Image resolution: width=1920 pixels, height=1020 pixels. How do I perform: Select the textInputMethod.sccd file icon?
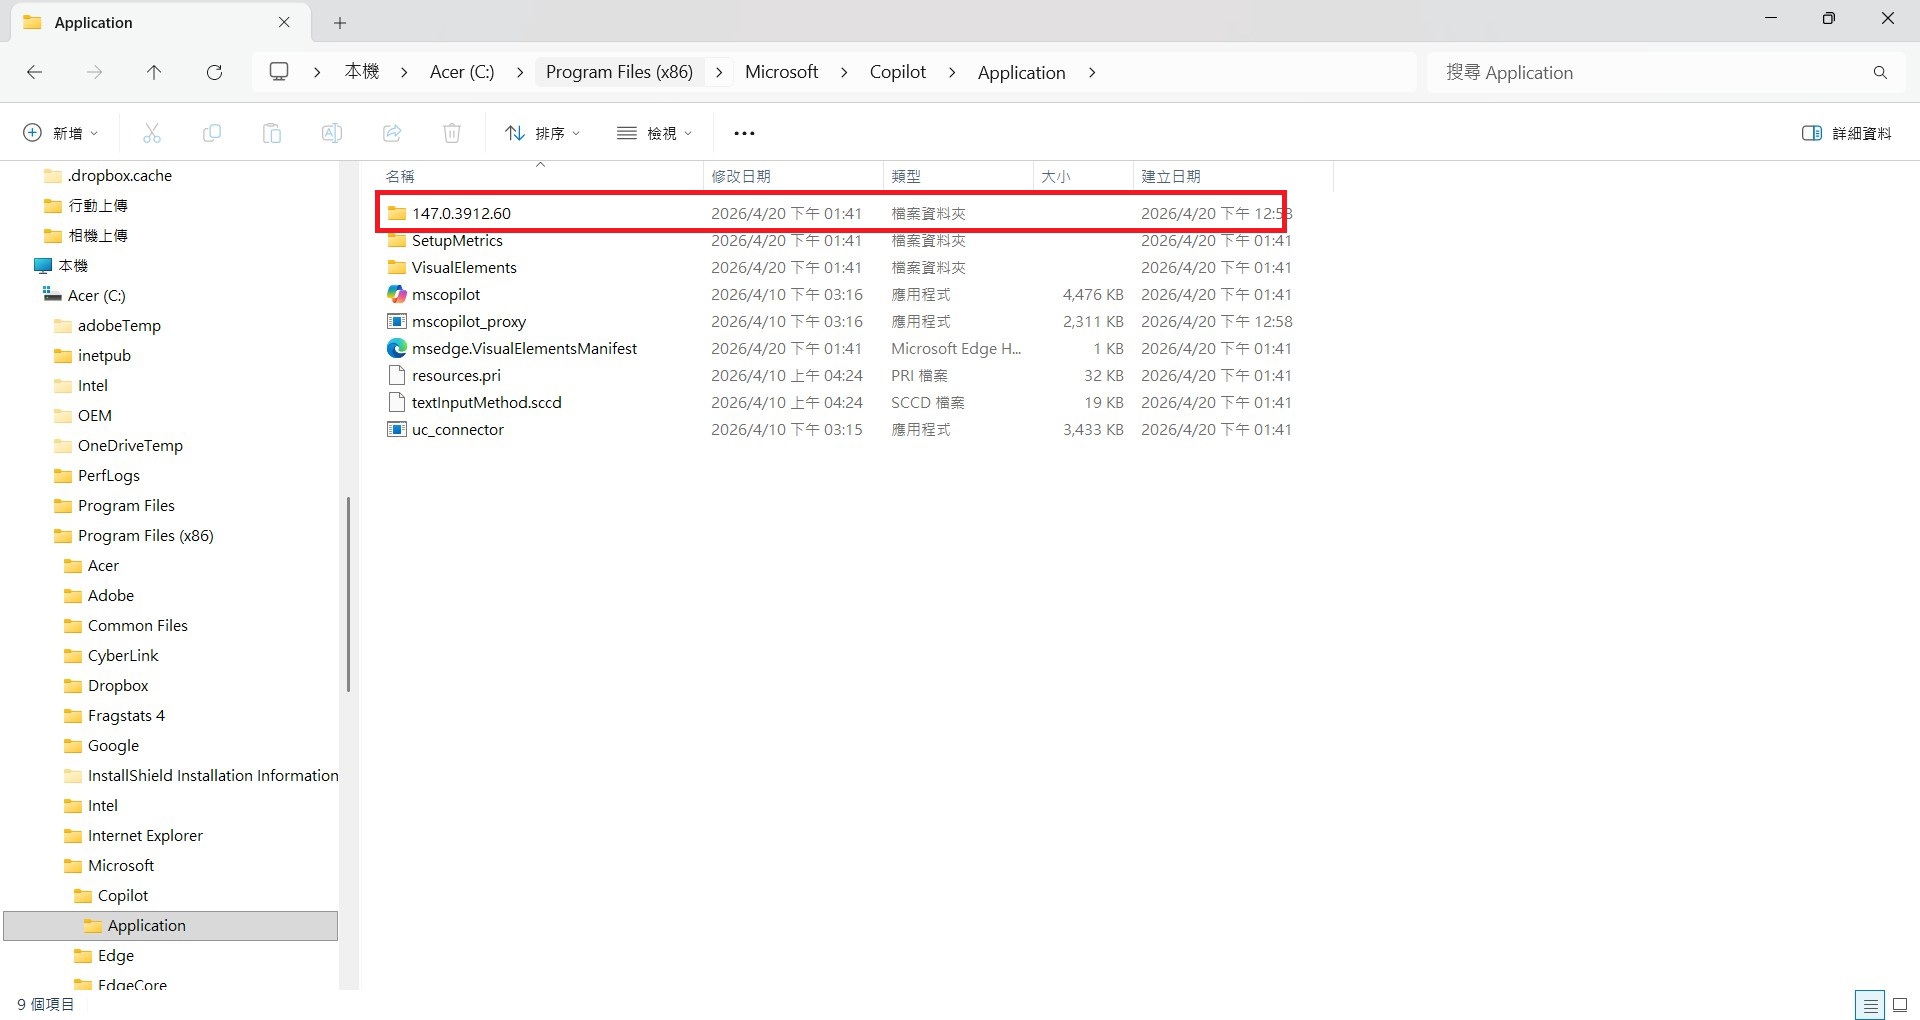(397, 402)
